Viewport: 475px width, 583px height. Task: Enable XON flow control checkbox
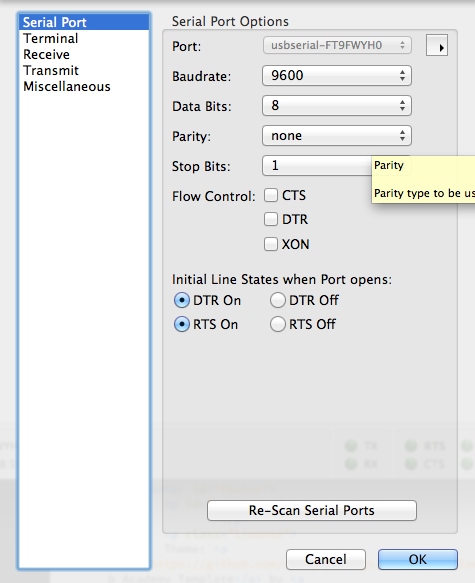pyautogui.click(x=271, y=244)
